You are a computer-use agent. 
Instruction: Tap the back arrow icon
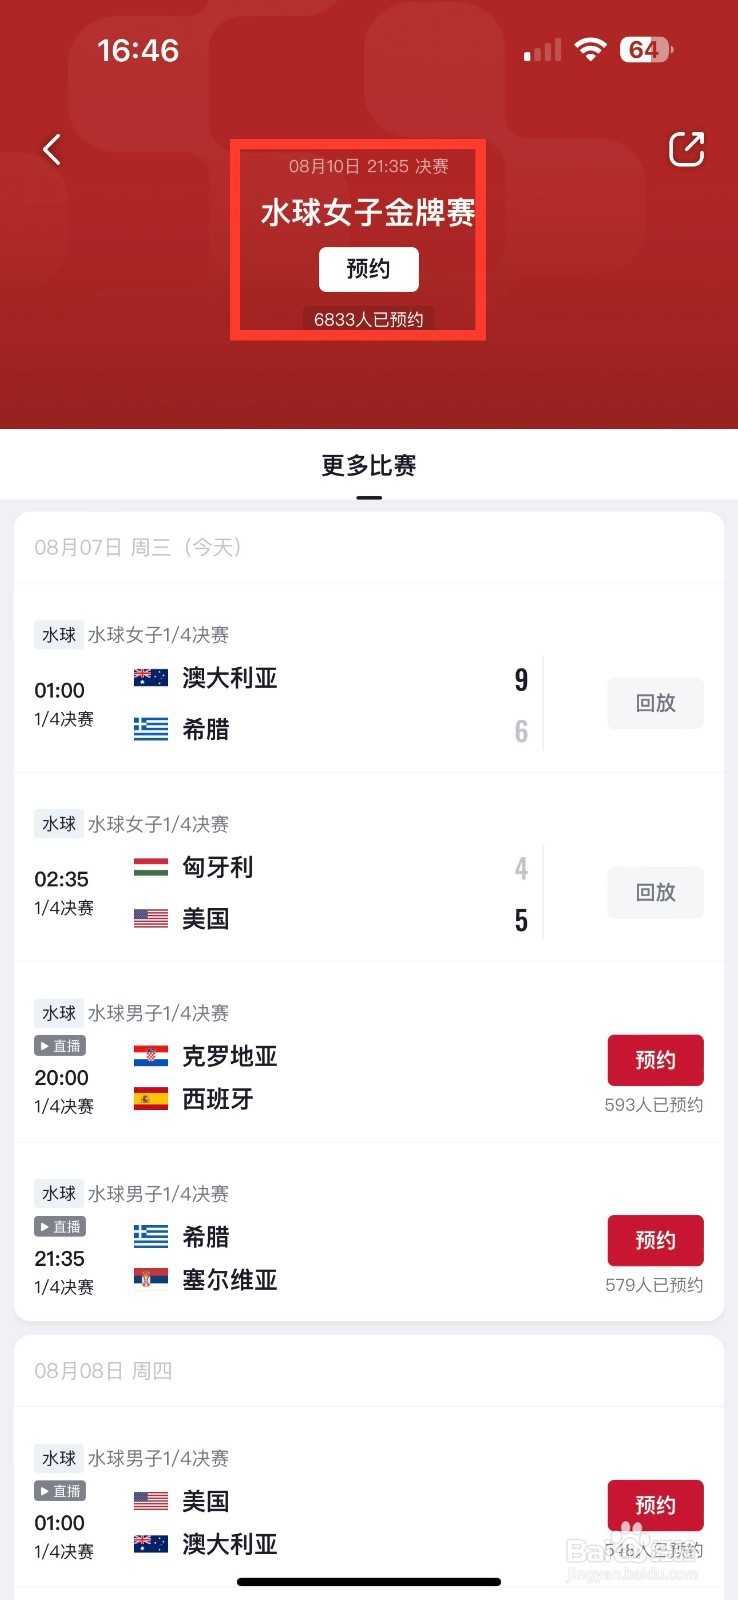pos(52,150)
